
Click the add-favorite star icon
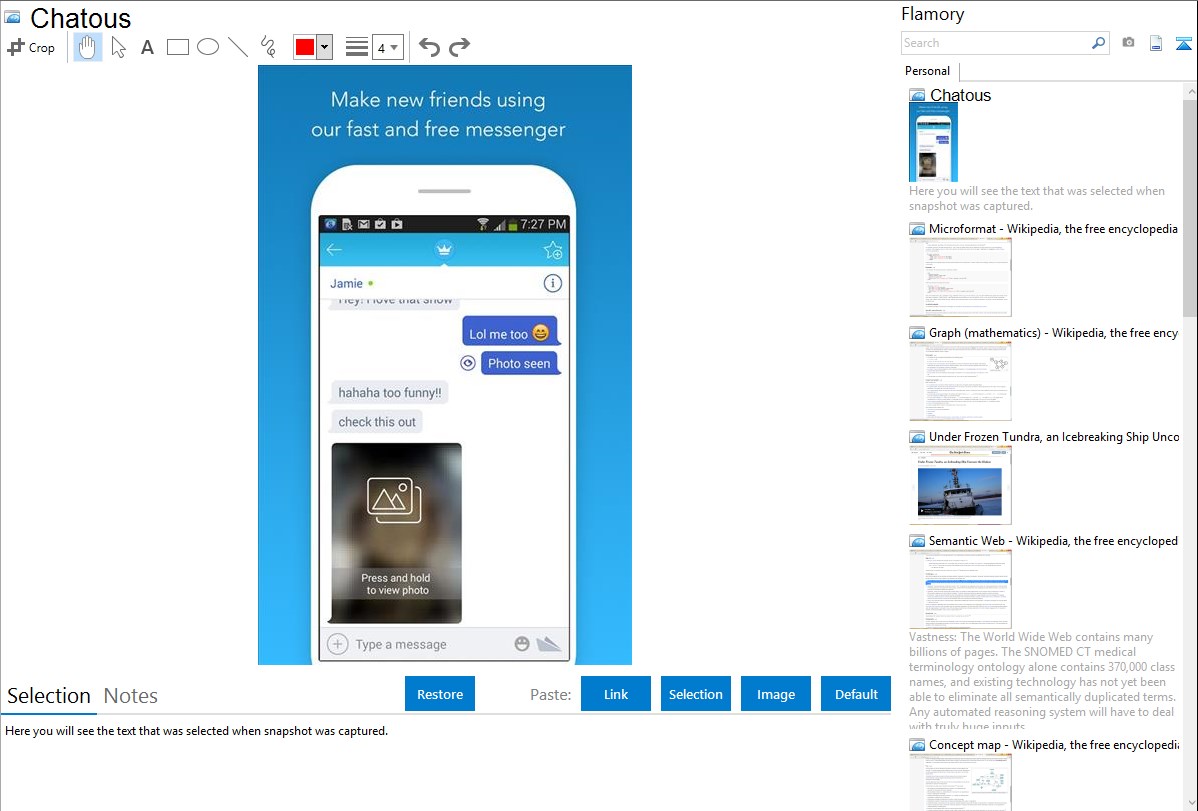[x=552, y=250]
